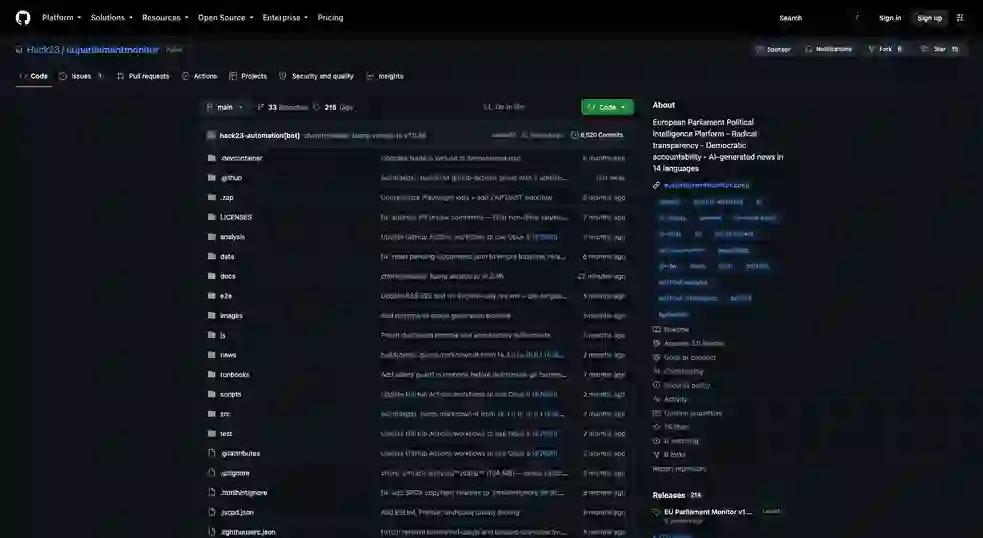Open the data folder
Image resolution: width=983 pixels, height=538 pixels.
[227, 256]
